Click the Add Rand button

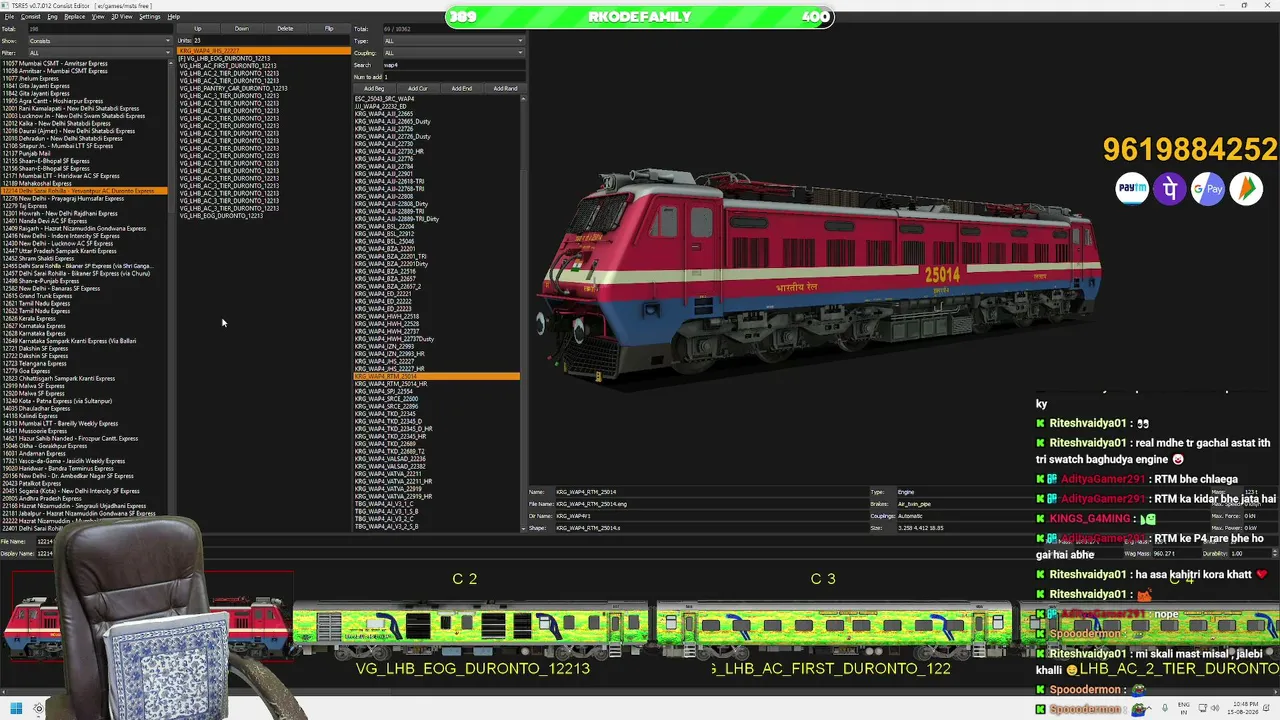(x=505, y=89)
